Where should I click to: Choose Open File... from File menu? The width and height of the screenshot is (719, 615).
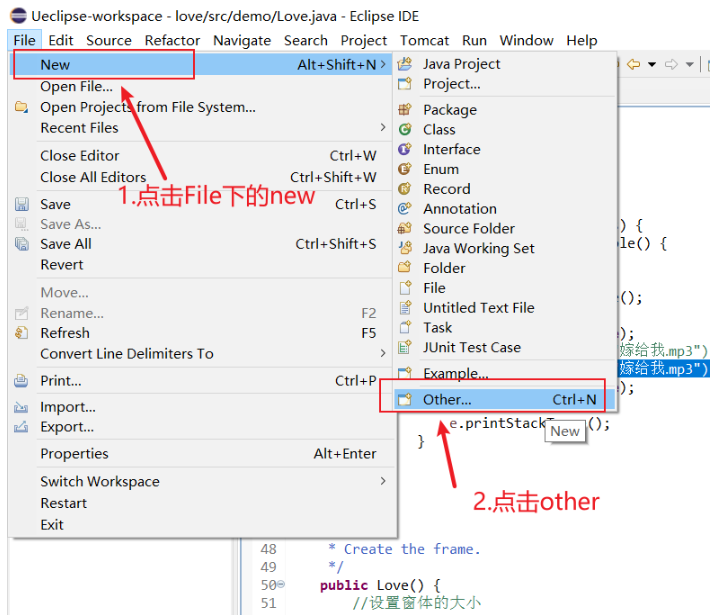pos(202,86)
